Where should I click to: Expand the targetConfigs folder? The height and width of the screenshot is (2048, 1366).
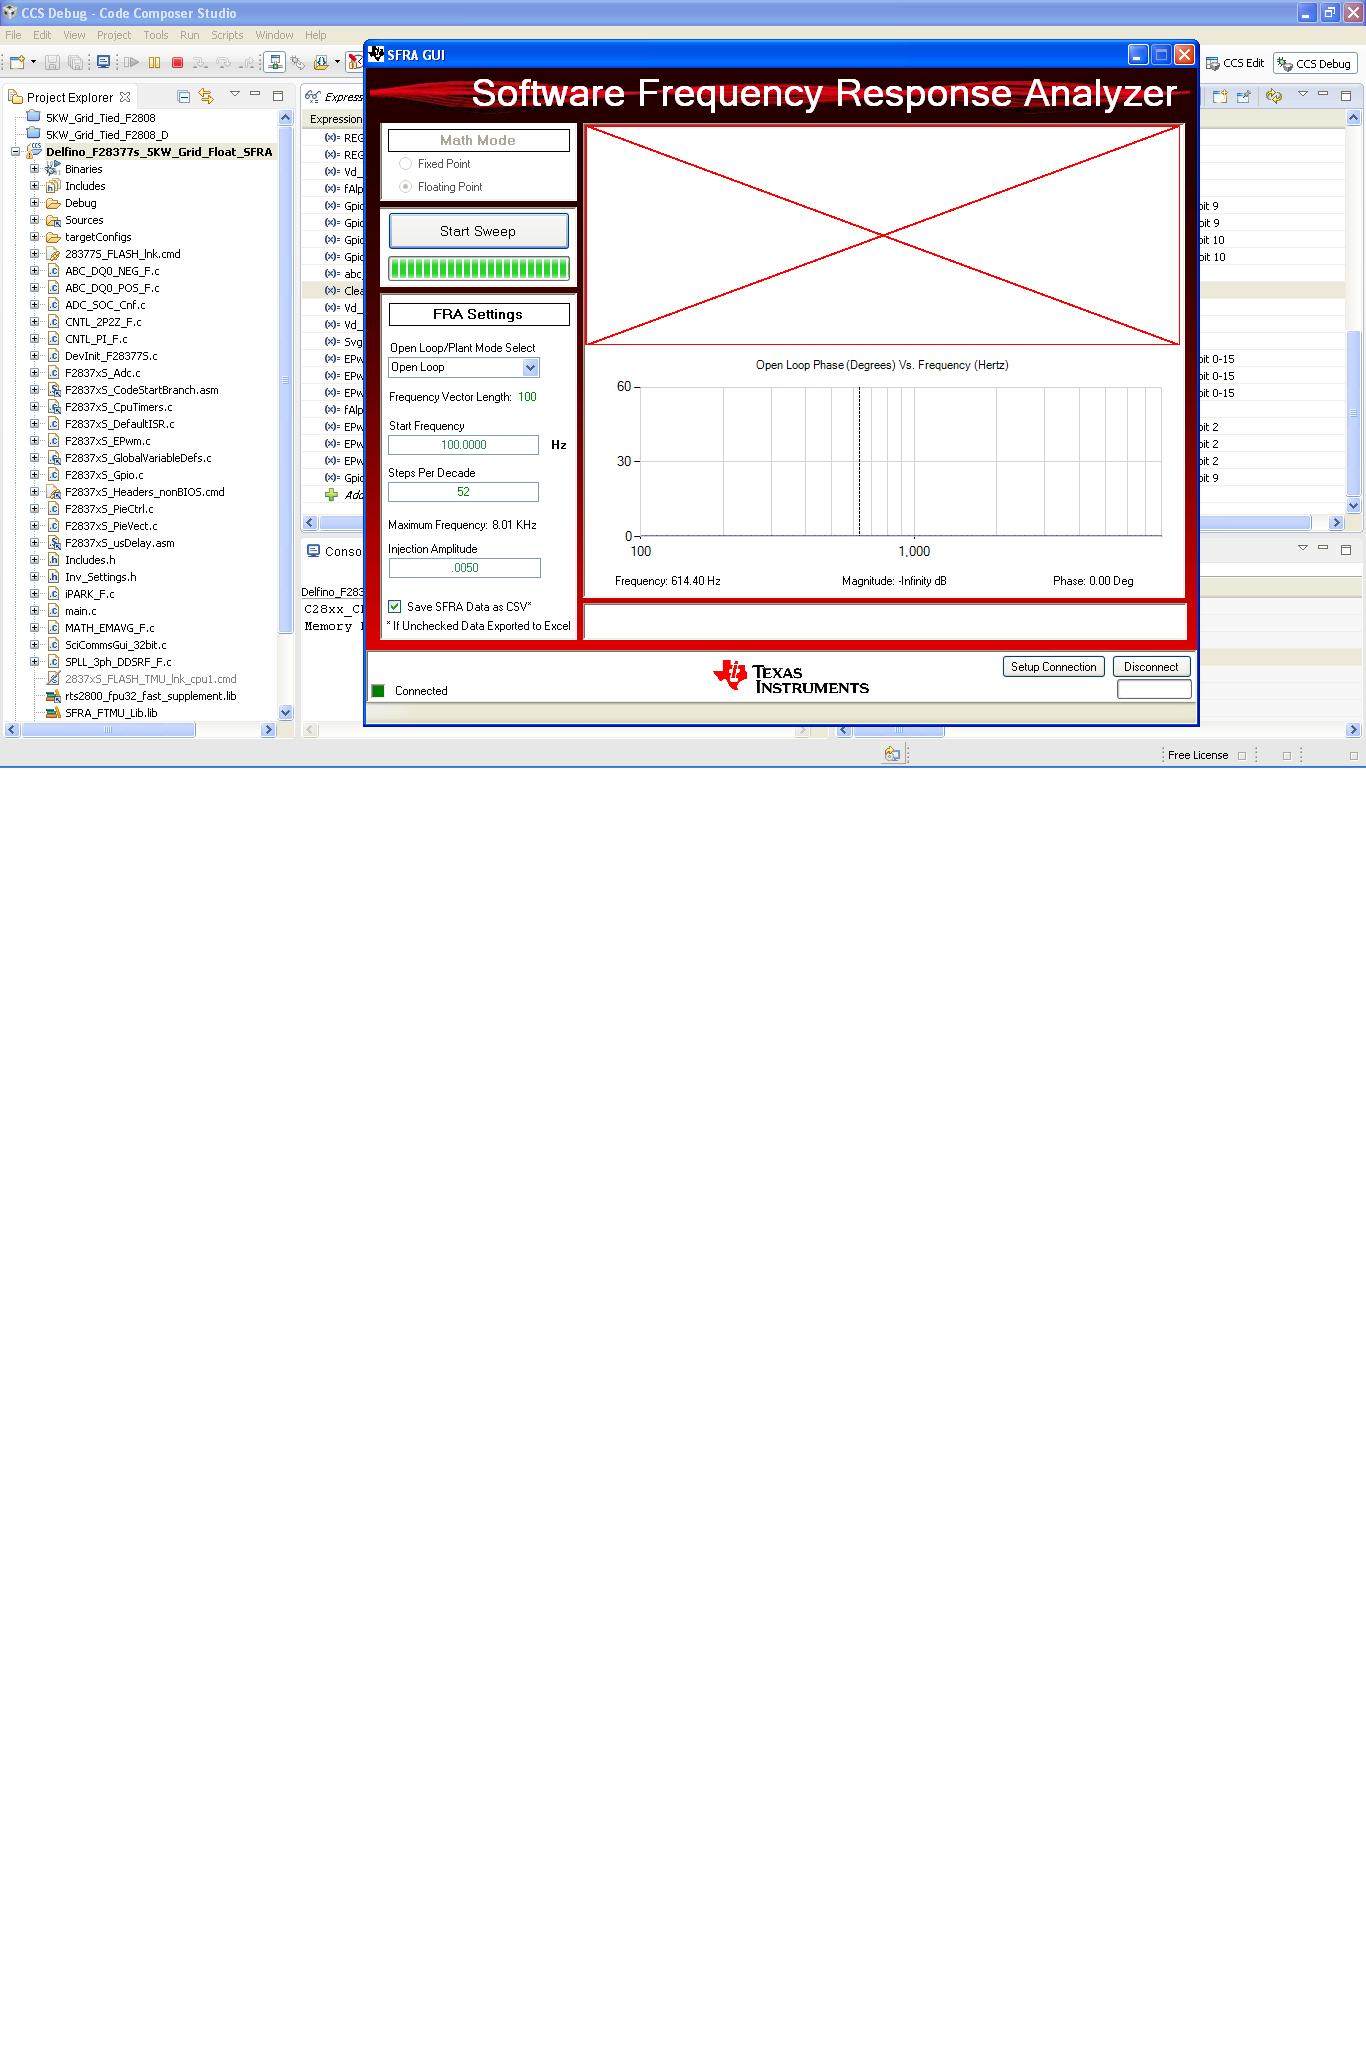(34, 237)
